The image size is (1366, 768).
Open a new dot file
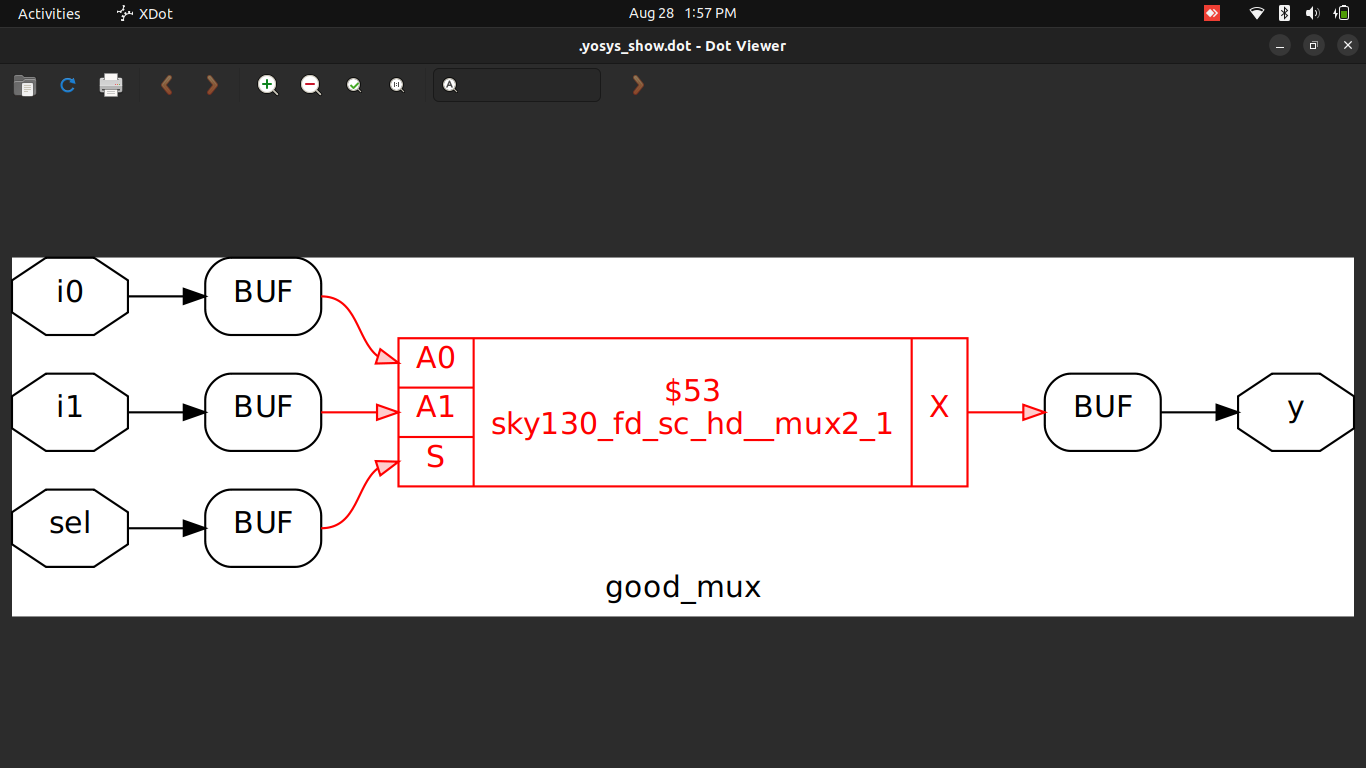click(24, 85)
